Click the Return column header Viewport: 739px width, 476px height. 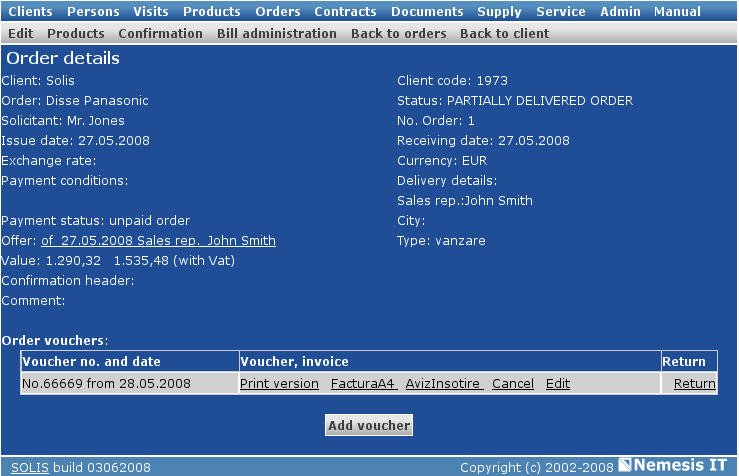pyautogui.click(x=689, y=361)
